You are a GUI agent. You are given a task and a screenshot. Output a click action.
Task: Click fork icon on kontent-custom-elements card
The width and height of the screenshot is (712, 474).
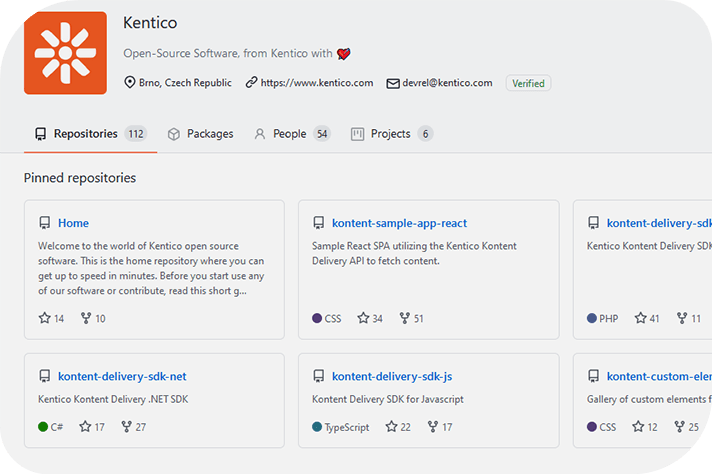coord(680,427)
